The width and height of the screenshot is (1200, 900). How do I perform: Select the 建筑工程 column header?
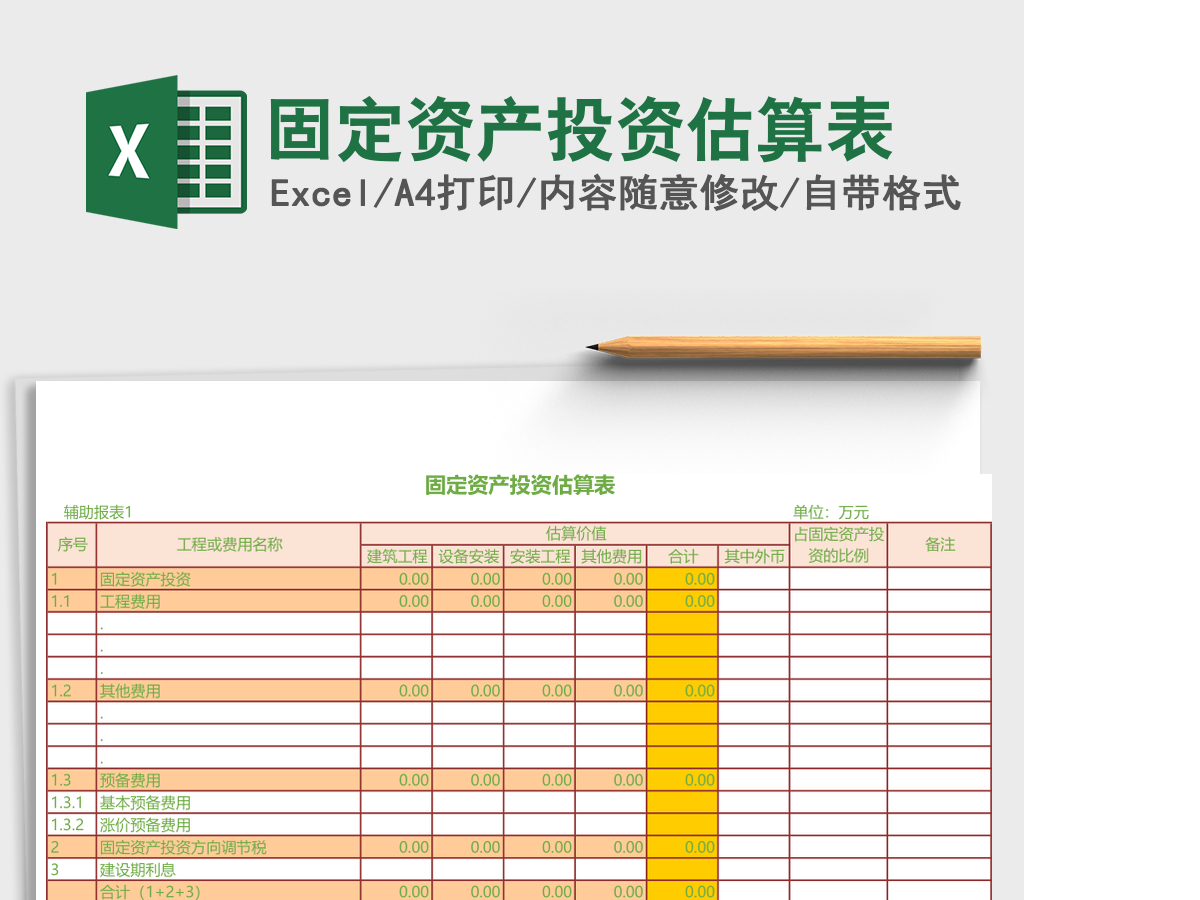click(x=397, y=557)
